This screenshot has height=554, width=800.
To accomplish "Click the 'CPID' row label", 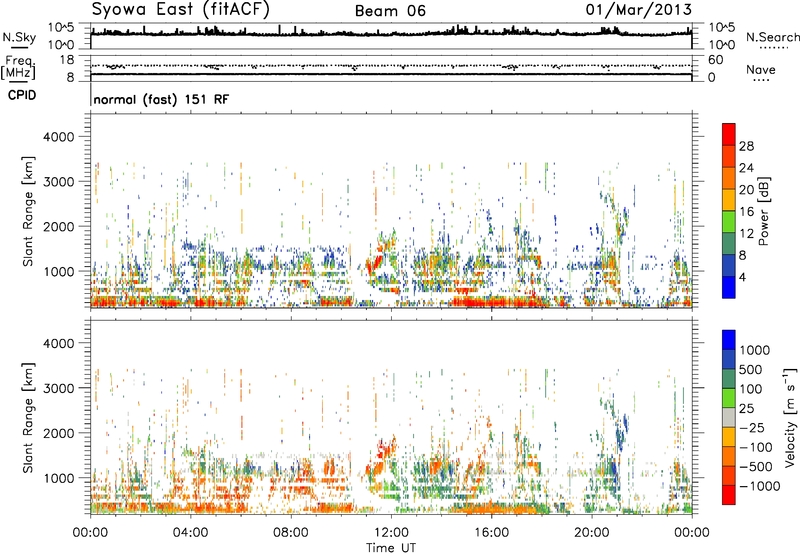I will point(22,95).
